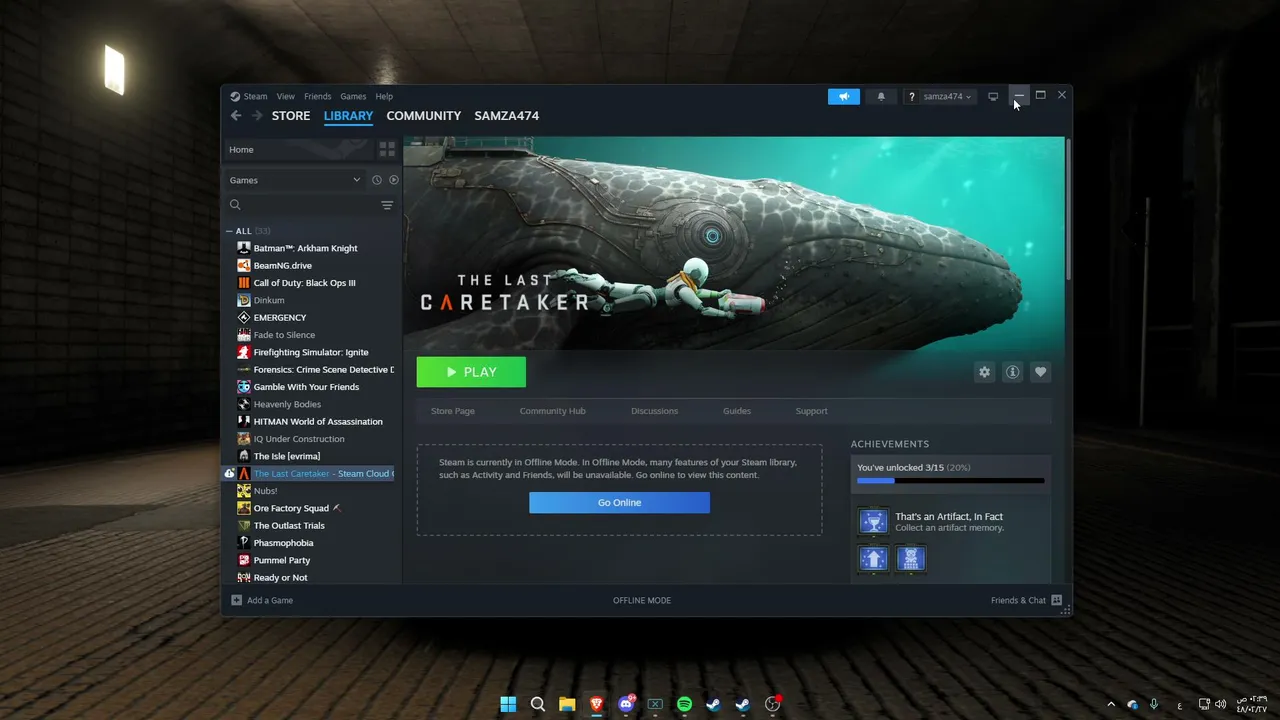
Task: Click the library search input field
Action: click(x=310, y=205)
